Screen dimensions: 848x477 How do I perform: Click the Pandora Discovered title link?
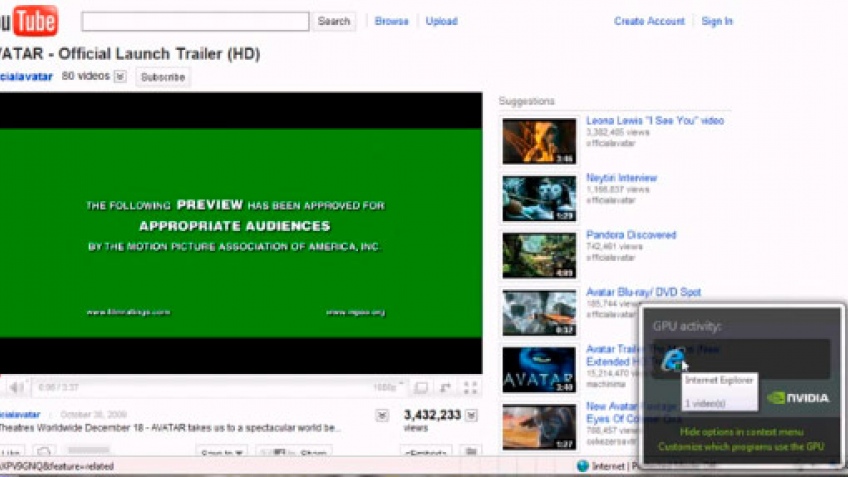point(631,235)
